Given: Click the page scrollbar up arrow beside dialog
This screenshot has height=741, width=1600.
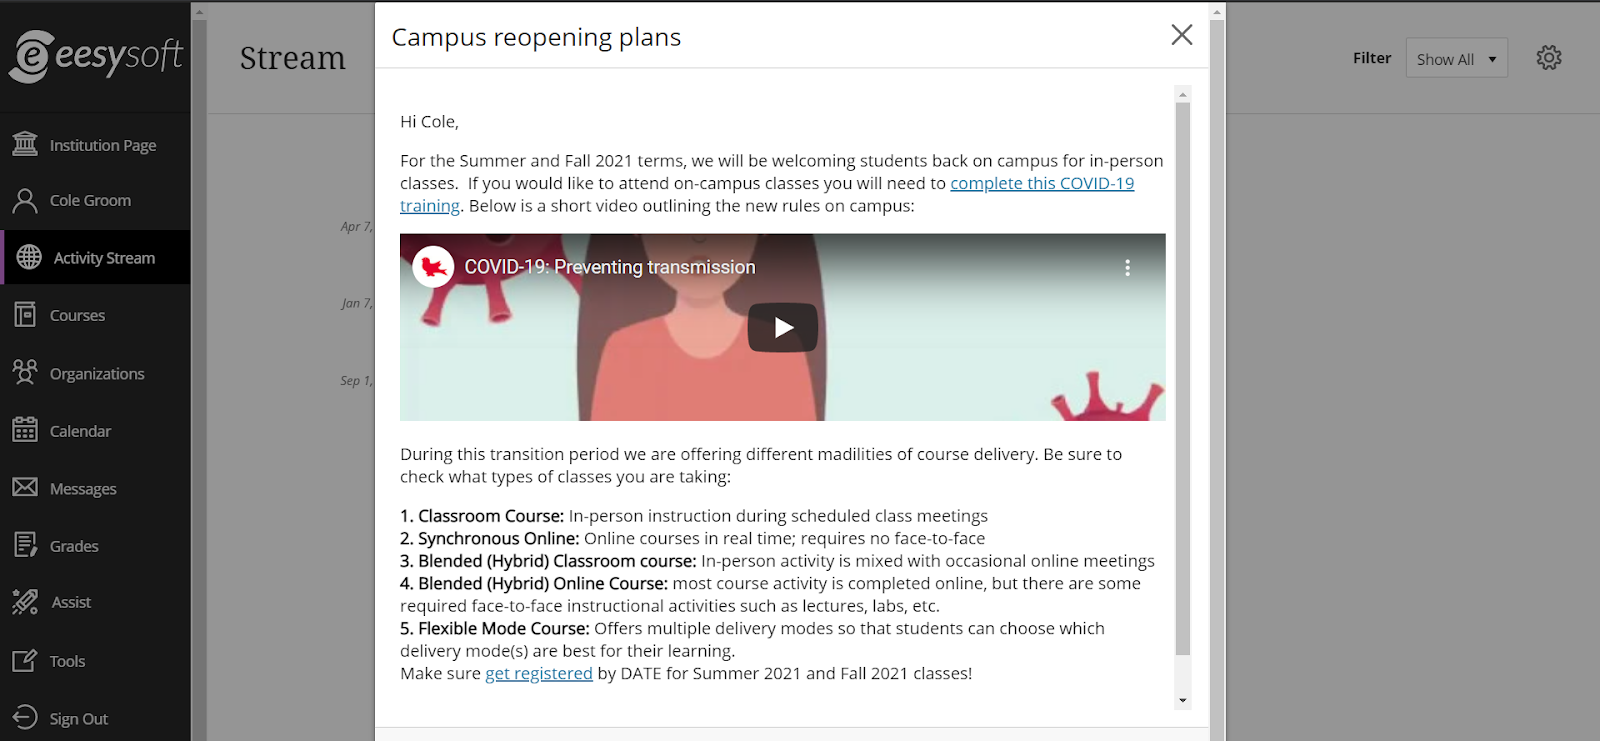Looking at the screenshot, I should tap(1217, 12).
